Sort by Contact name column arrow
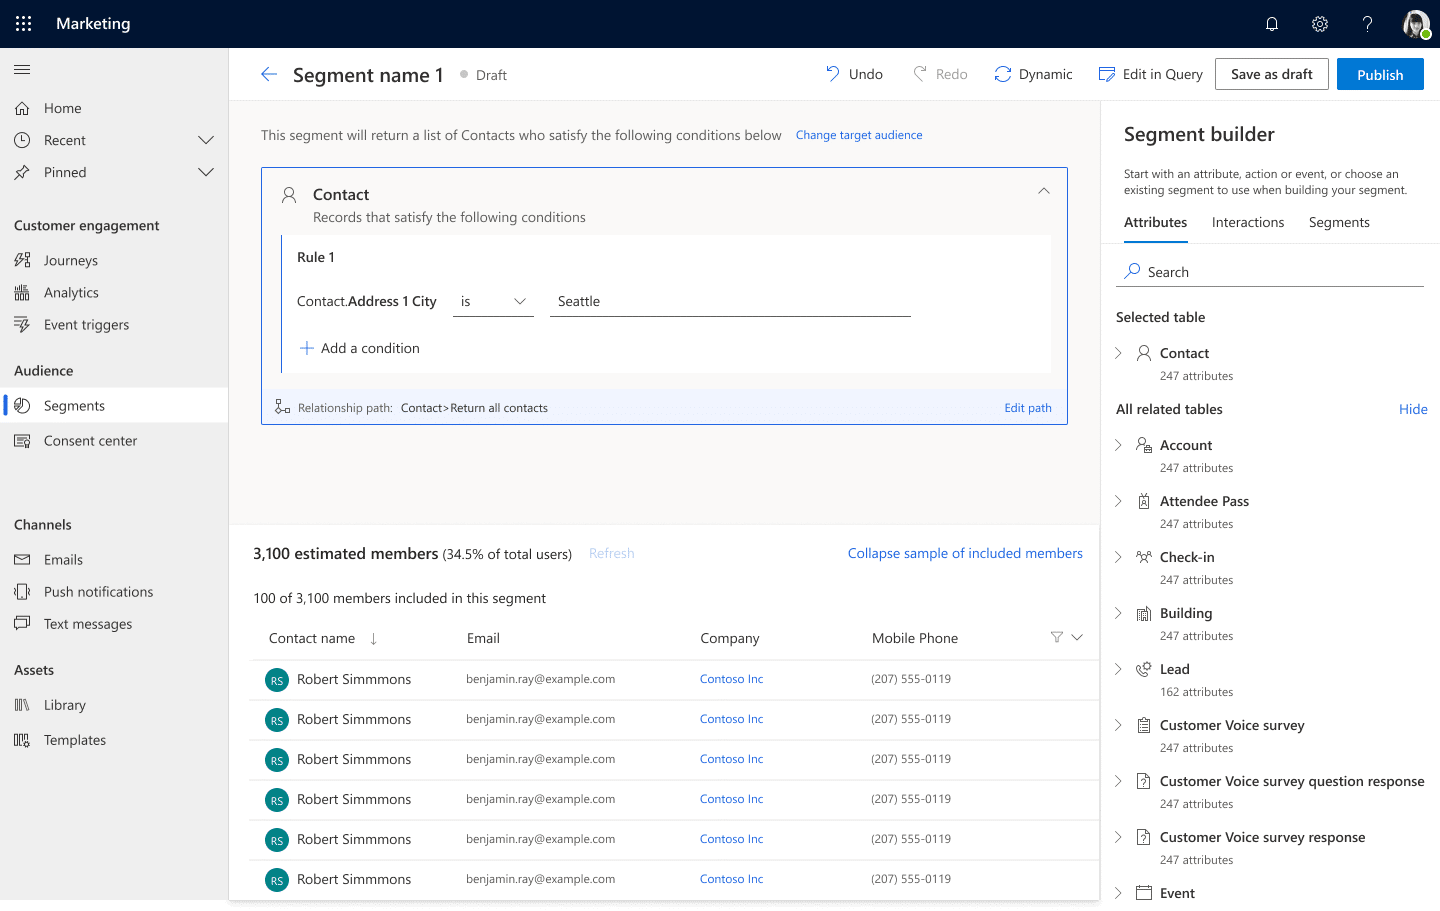 point(374,639)
